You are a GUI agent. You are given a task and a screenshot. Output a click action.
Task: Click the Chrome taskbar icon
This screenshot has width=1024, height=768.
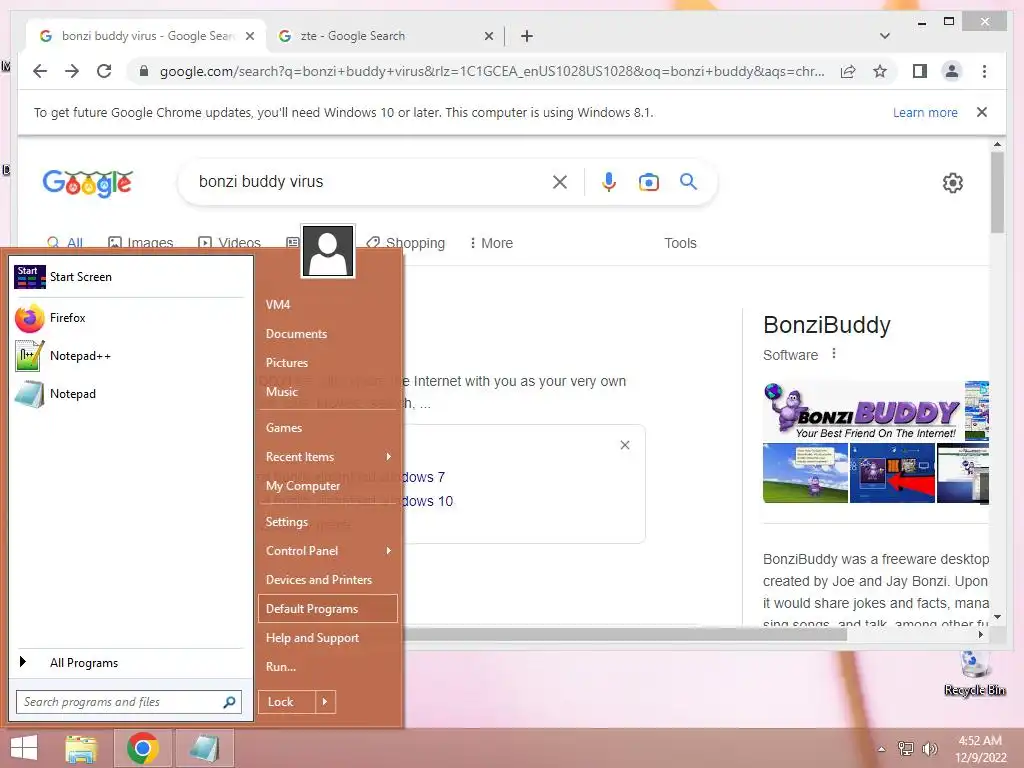143,748
